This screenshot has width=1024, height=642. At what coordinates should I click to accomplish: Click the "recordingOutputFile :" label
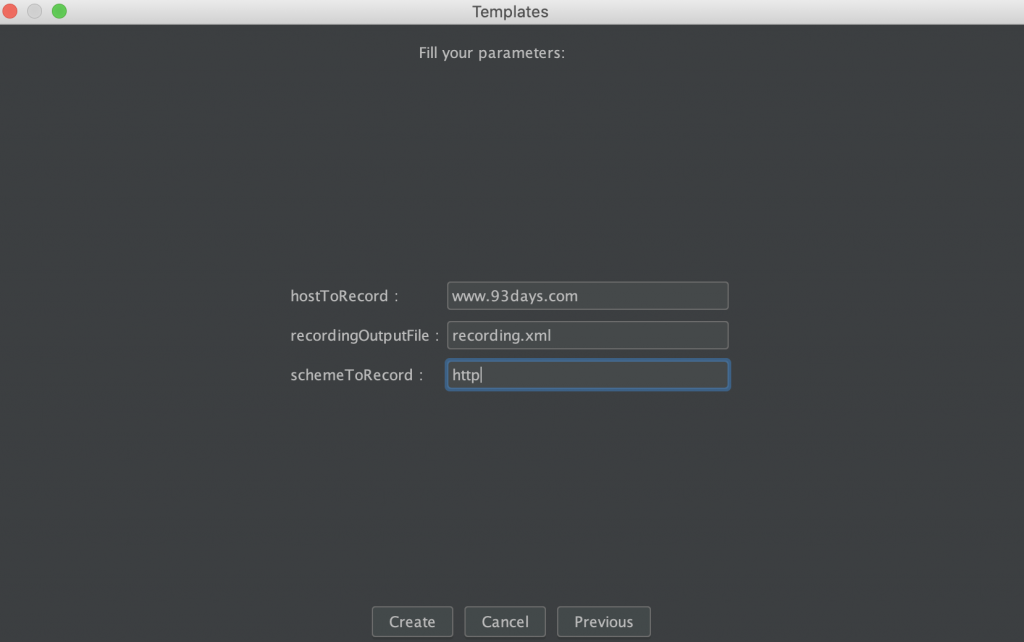(x=364, y=336)
